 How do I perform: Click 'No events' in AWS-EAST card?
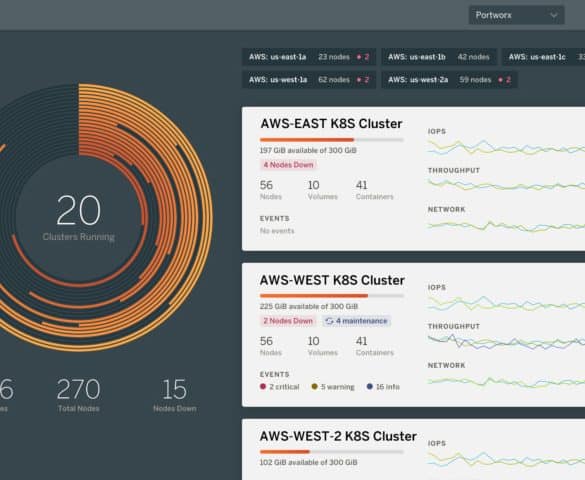coord(277,231)
